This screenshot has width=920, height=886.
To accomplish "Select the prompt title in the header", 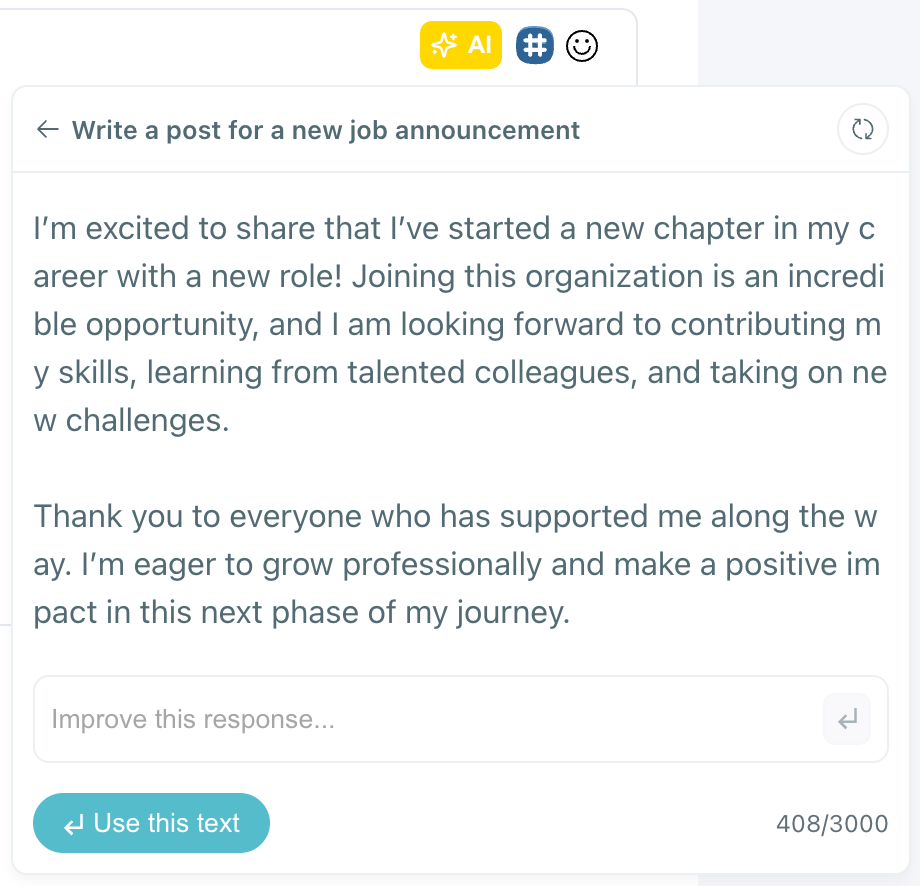I will tap(325, 129).
